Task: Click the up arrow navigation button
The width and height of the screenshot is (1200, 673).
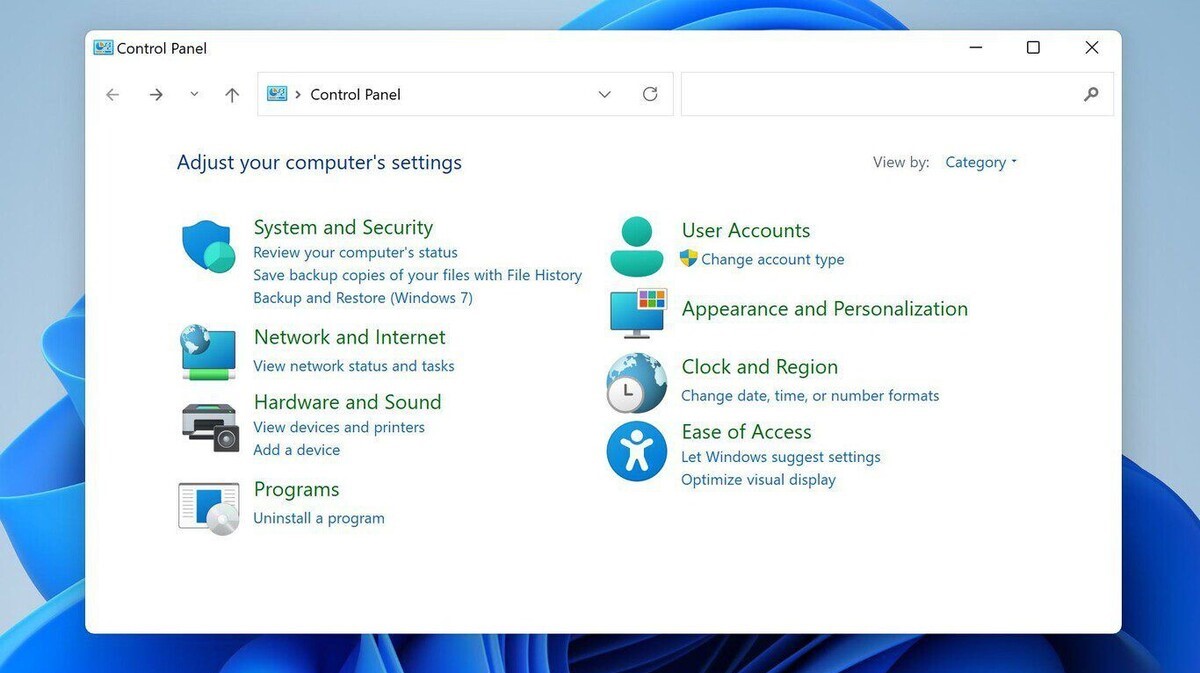Action: tap(232, 95)
